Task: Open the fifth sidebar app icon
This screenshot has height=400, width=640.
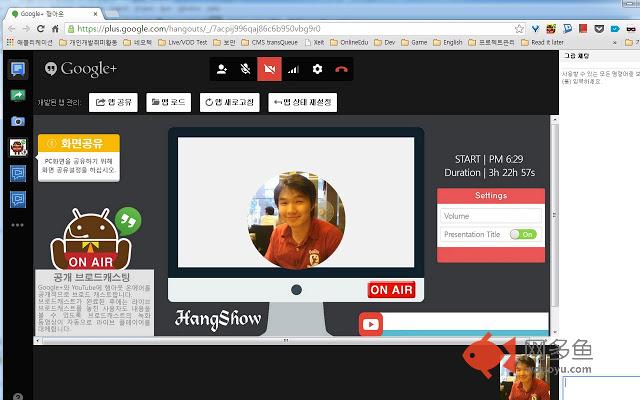Action: point(18,173)
